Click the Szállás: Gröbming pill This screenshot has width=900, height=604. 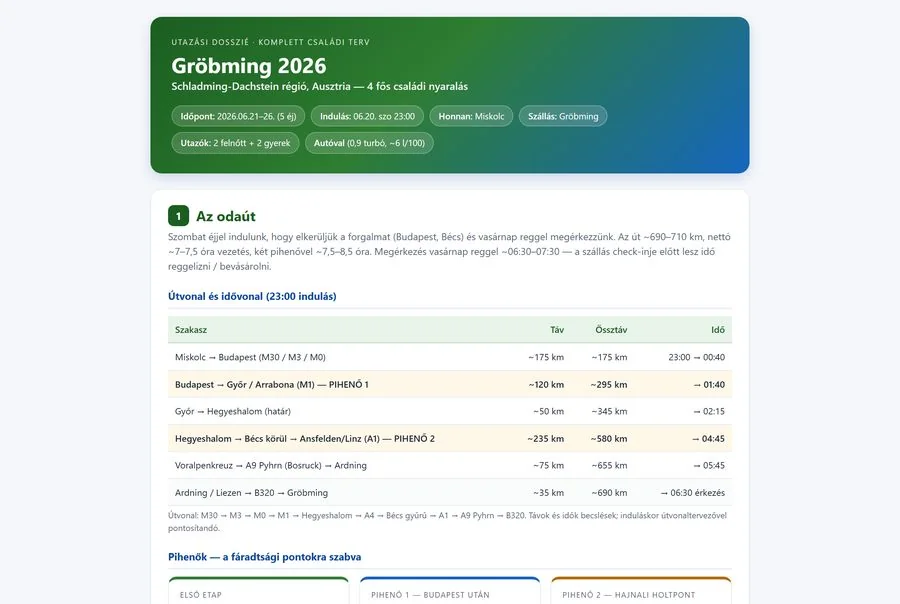563,116
